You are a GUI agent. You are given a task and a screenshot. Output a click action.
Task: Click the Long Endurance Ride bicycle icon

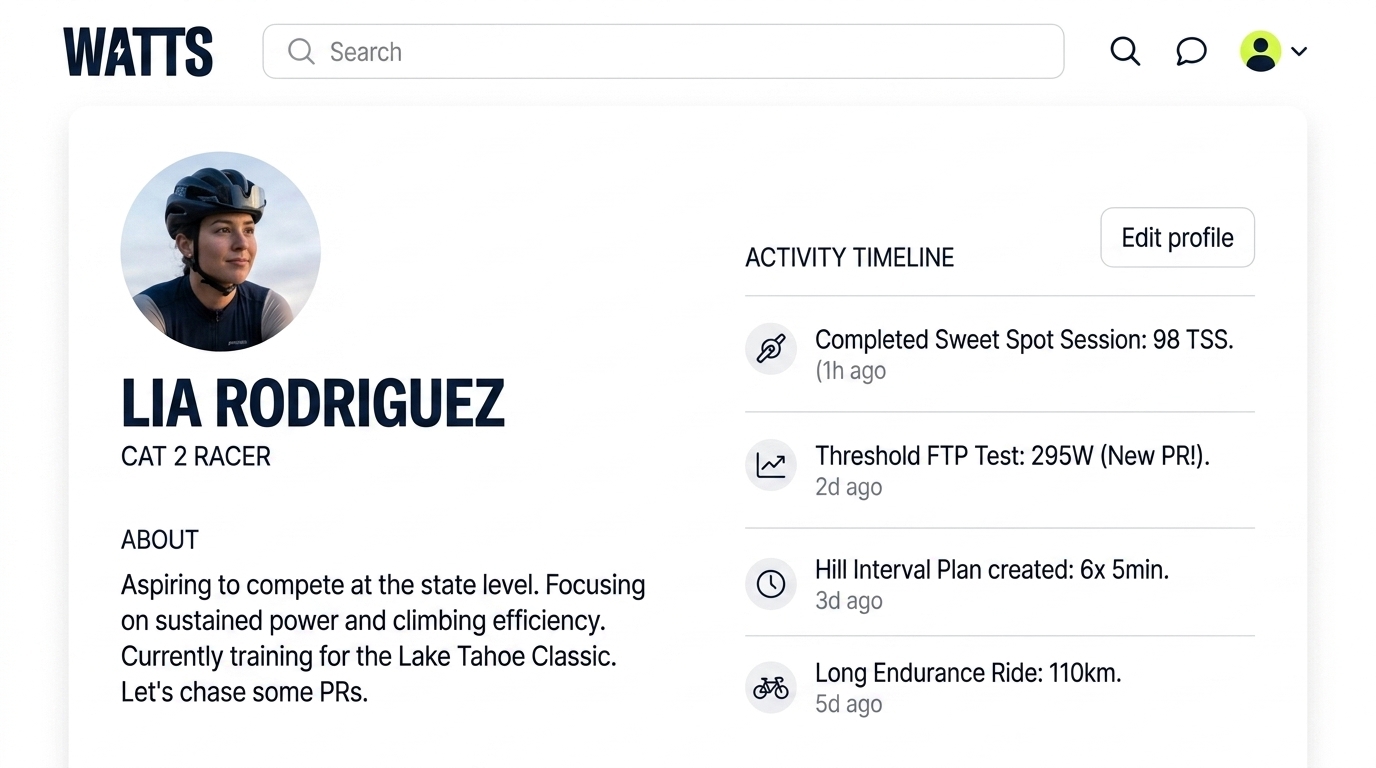click(x=771, y=688)
